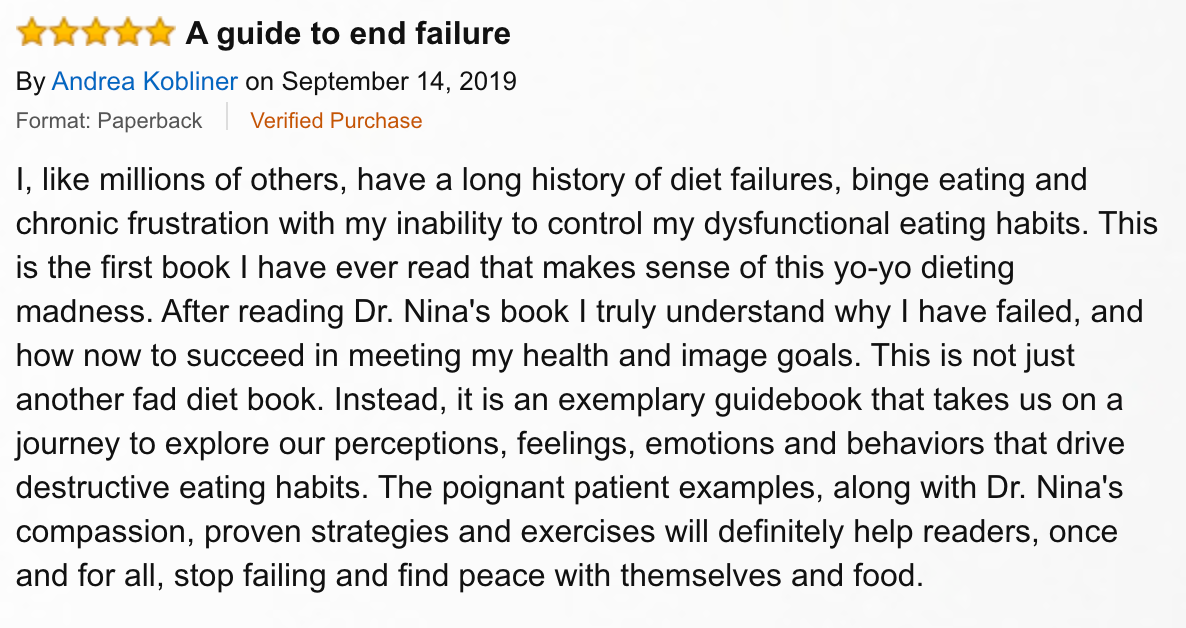
Task: Click the second gold rating star
Action: pos(64,33)
